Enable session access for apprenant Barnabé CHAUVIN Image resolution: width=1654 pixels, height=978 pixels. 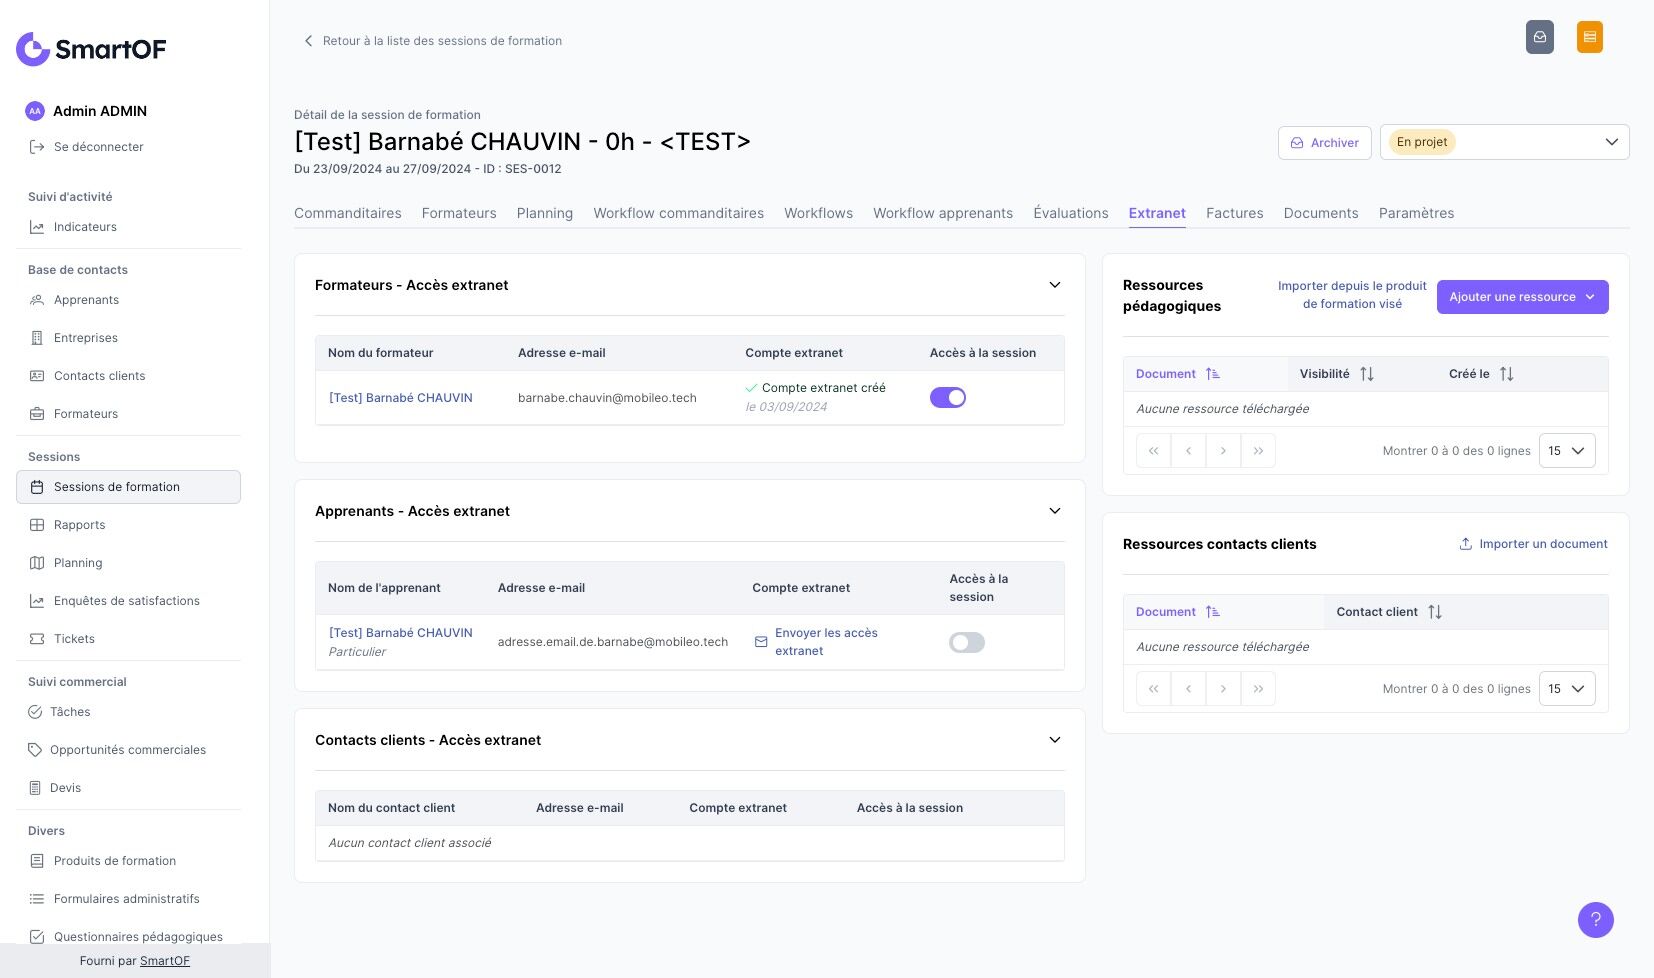click(x=966, y=642)
